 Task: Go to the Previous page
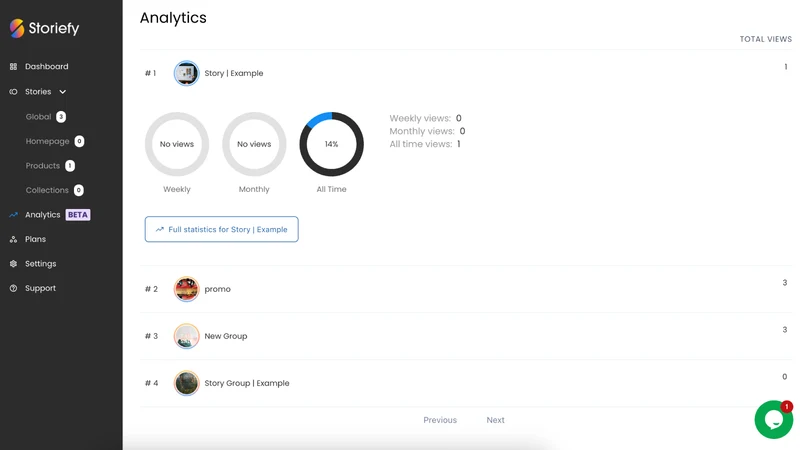440,420
